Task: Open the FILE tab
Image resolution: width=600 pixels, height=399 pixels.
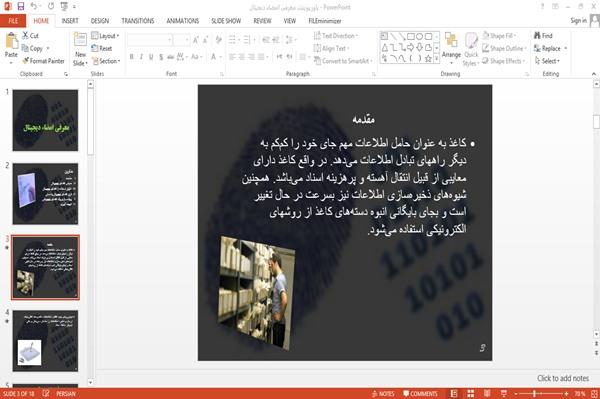Action: pyautogui.click(x=13, y=21)
